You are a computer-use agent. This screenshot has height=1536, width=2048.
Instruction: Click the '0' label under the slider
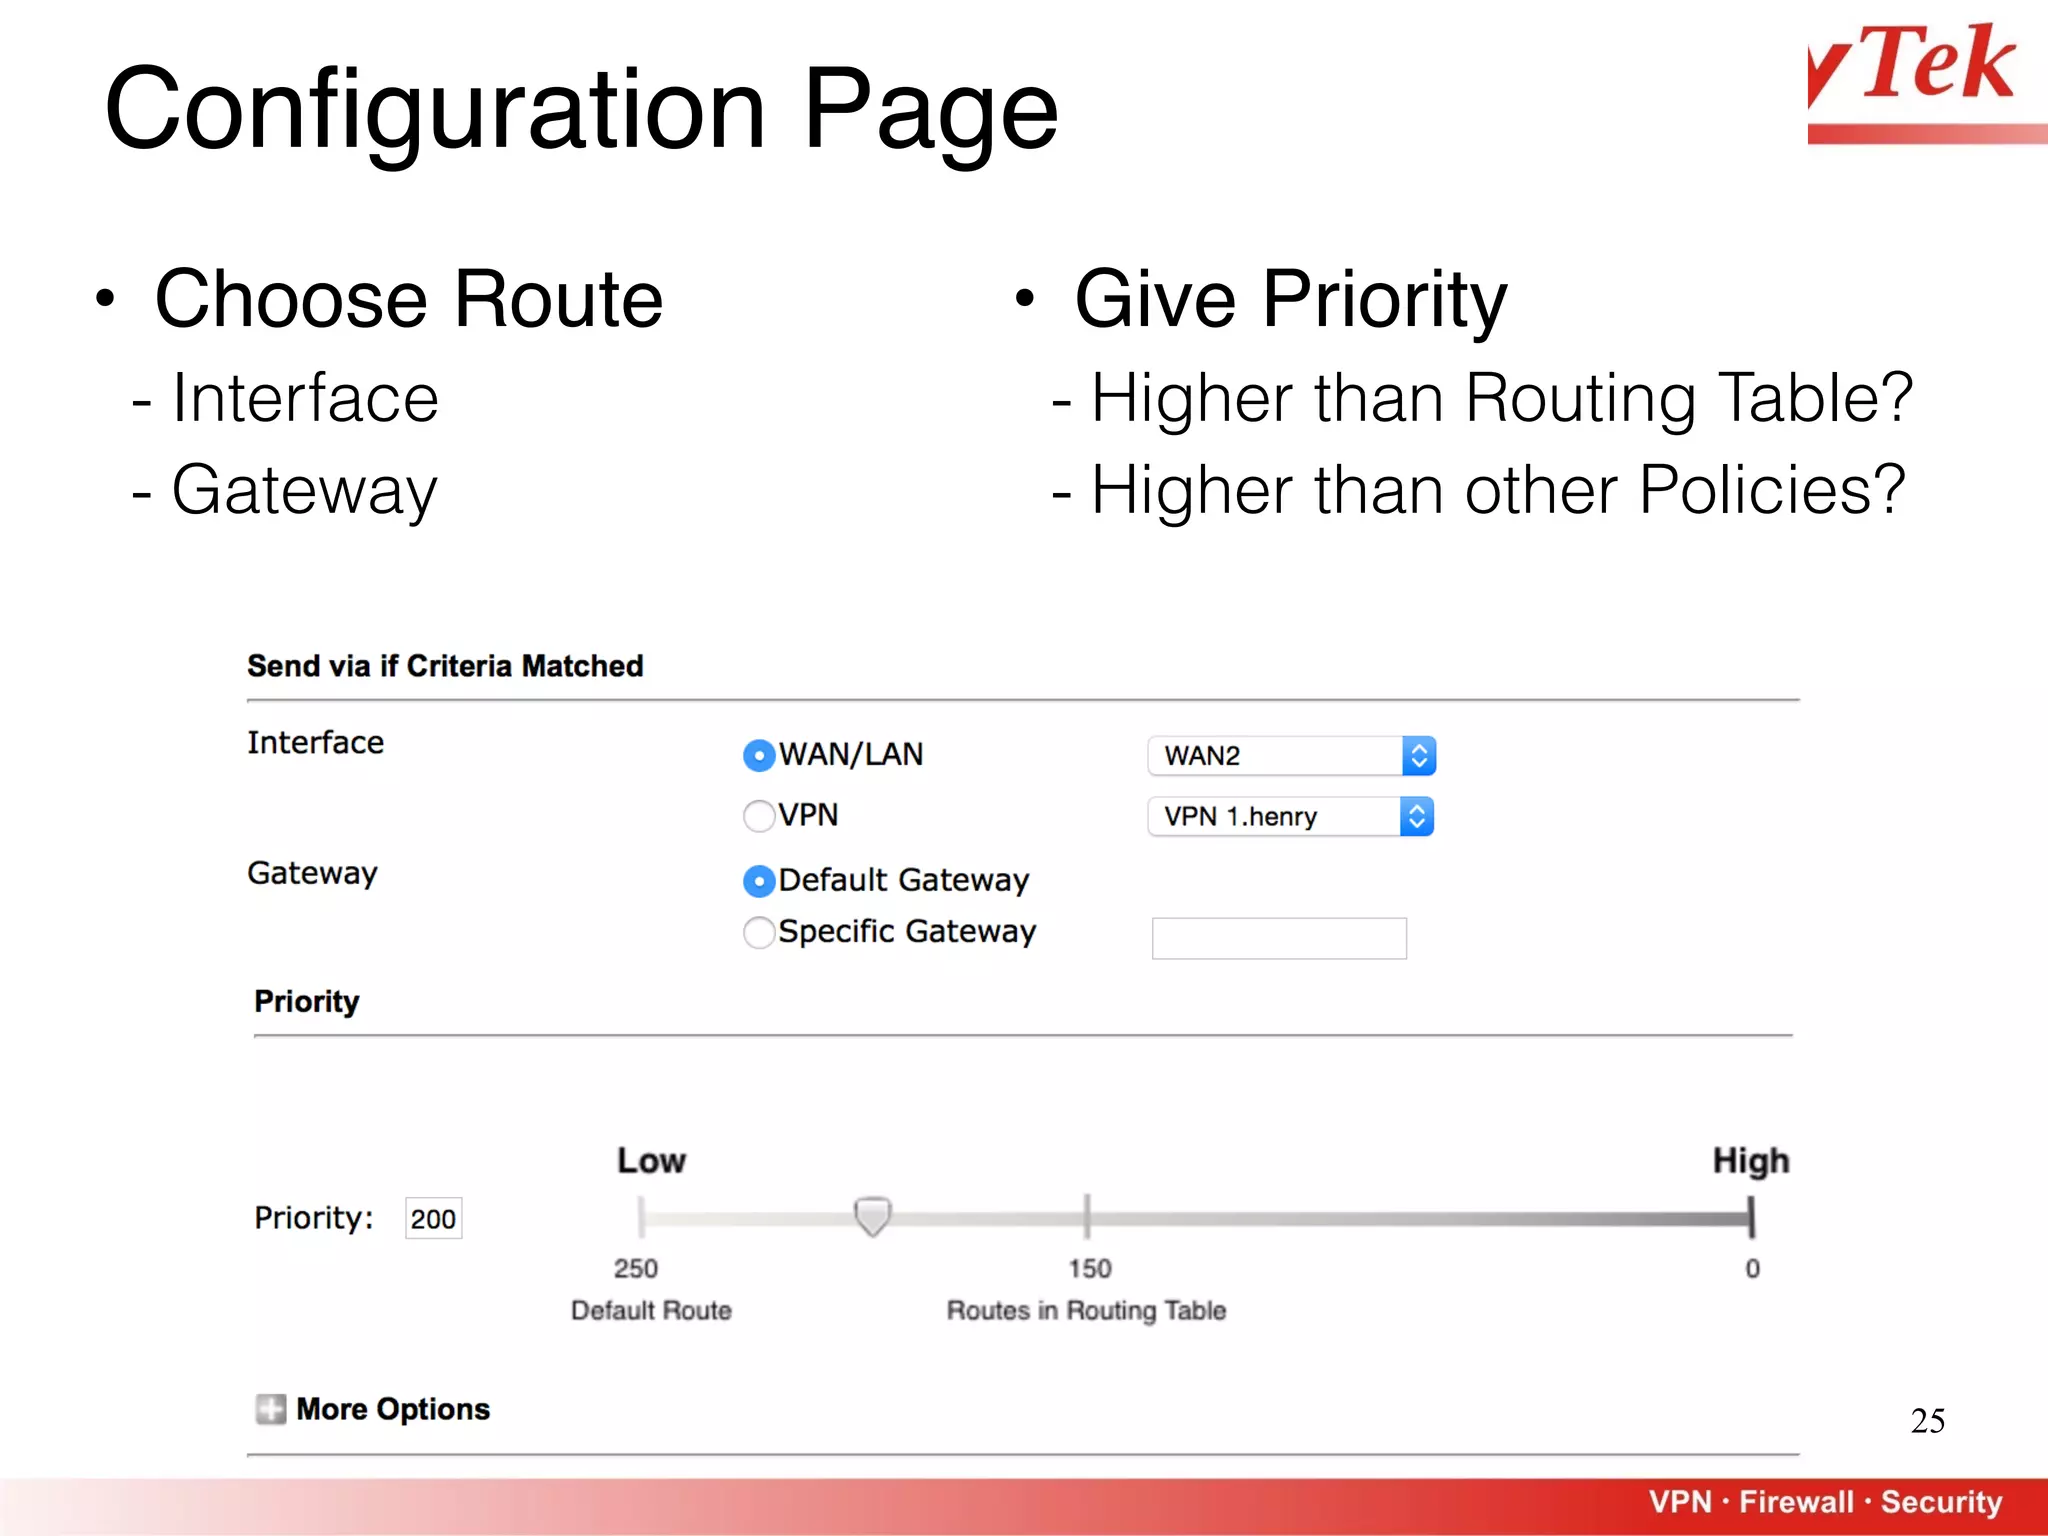[x=1752, y=1268]
